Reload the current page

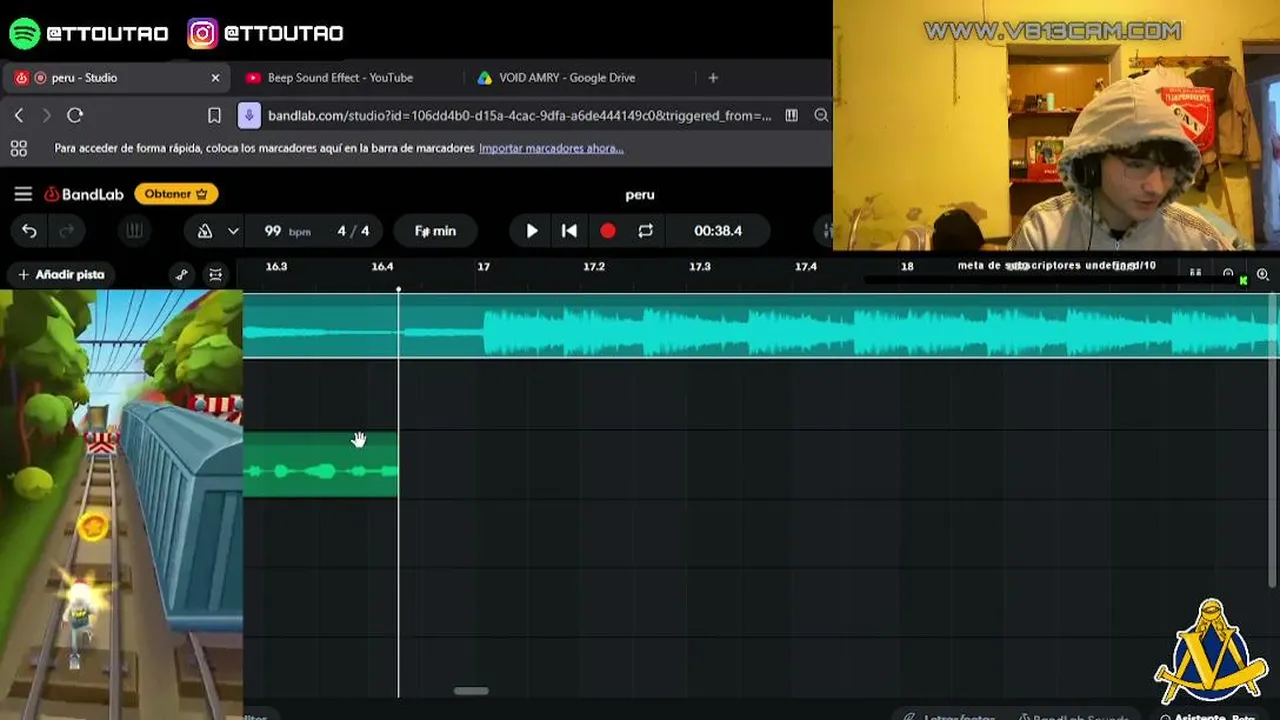coord(75,116)
